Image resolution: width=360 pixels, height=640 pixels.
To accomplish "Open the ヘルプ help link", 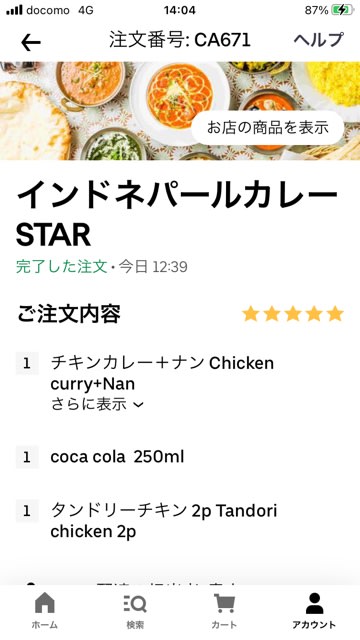I will [x=319, y=40].
